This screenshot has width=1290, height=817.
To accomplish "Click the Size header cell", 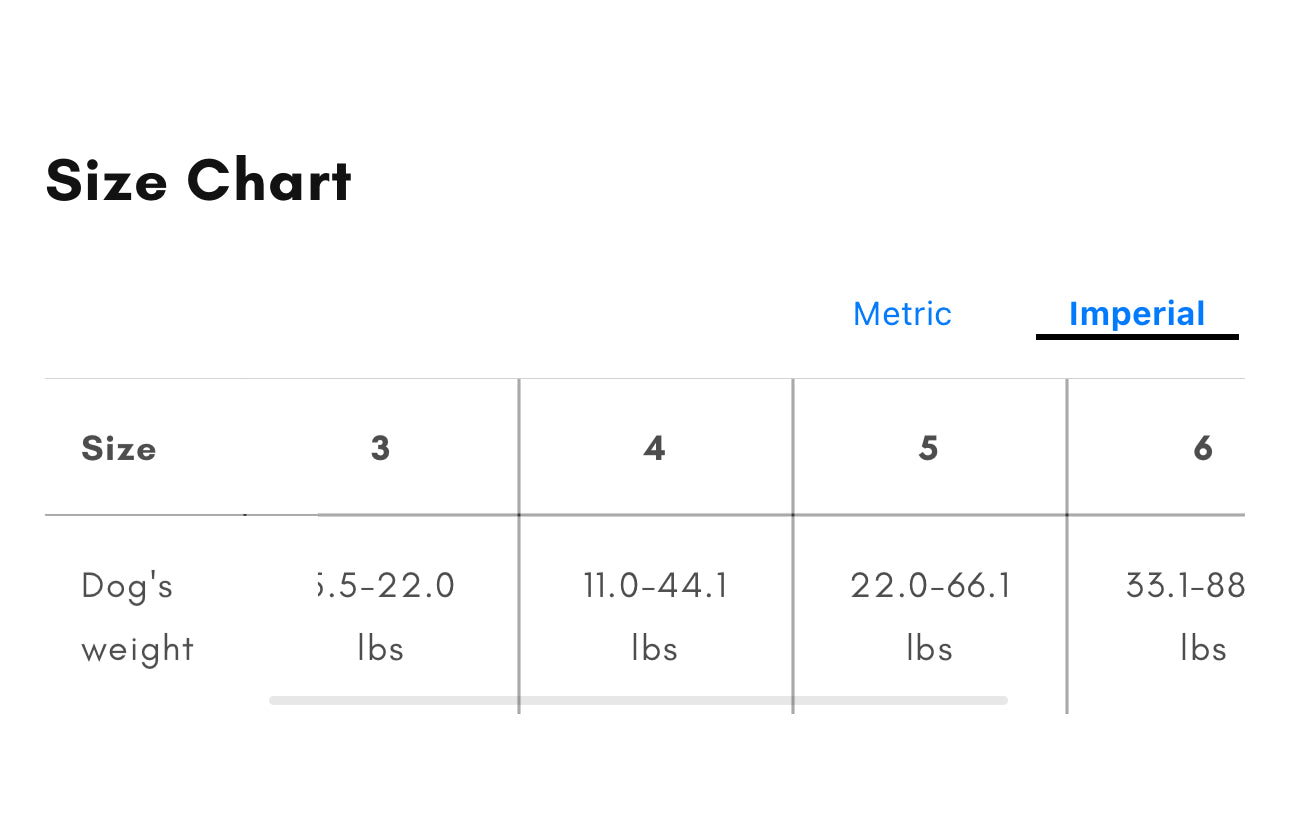I will (x=119, y=448).
